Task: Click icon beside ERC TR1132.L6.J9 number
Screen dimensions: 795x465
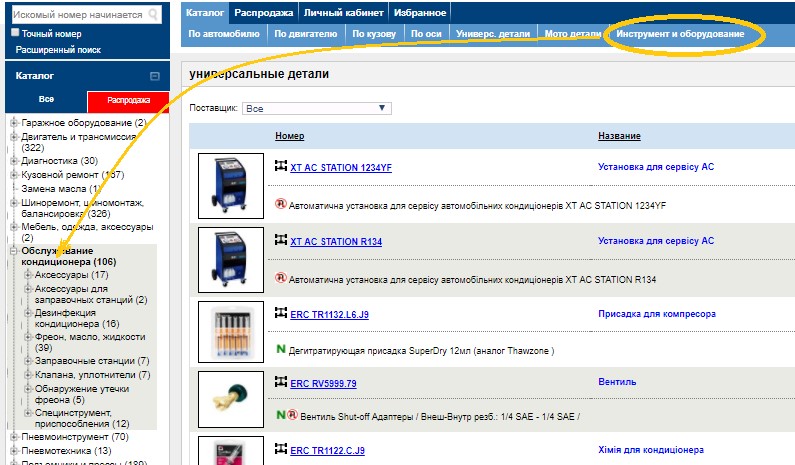Action: coord(281,313)
